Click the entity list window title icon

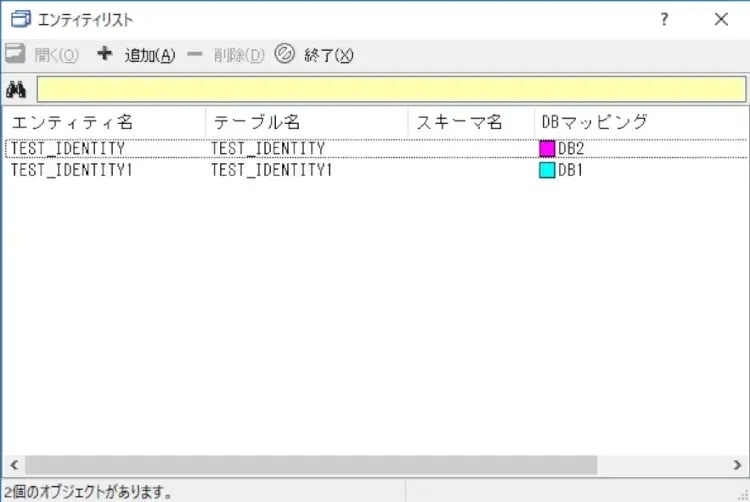(19, 19)
